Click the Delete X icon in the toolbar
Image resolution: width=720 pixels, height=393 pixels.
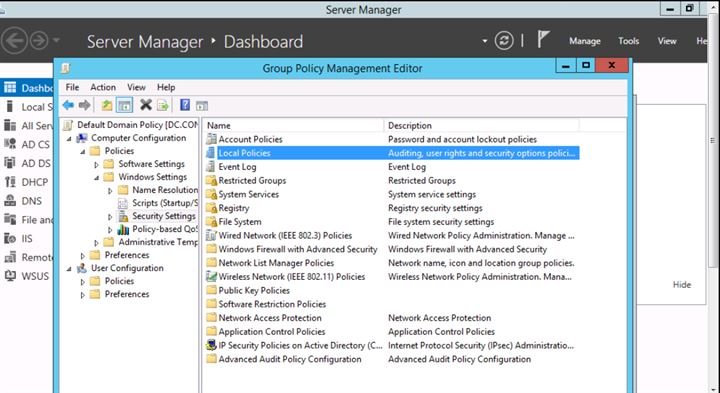point(146,105)
